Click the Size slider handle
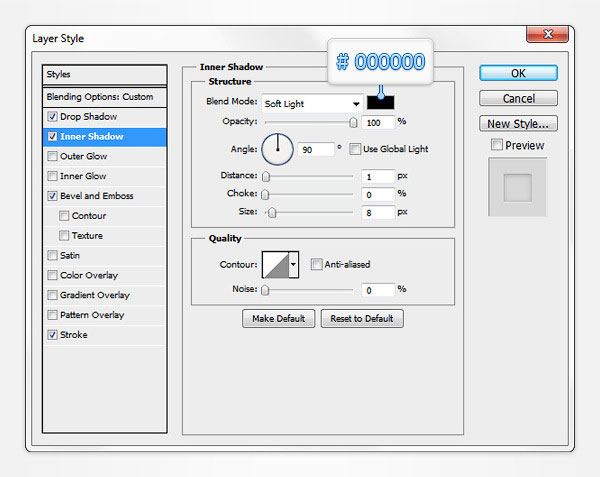This screenshot has height=477, width=600. (x=272, y=213)
